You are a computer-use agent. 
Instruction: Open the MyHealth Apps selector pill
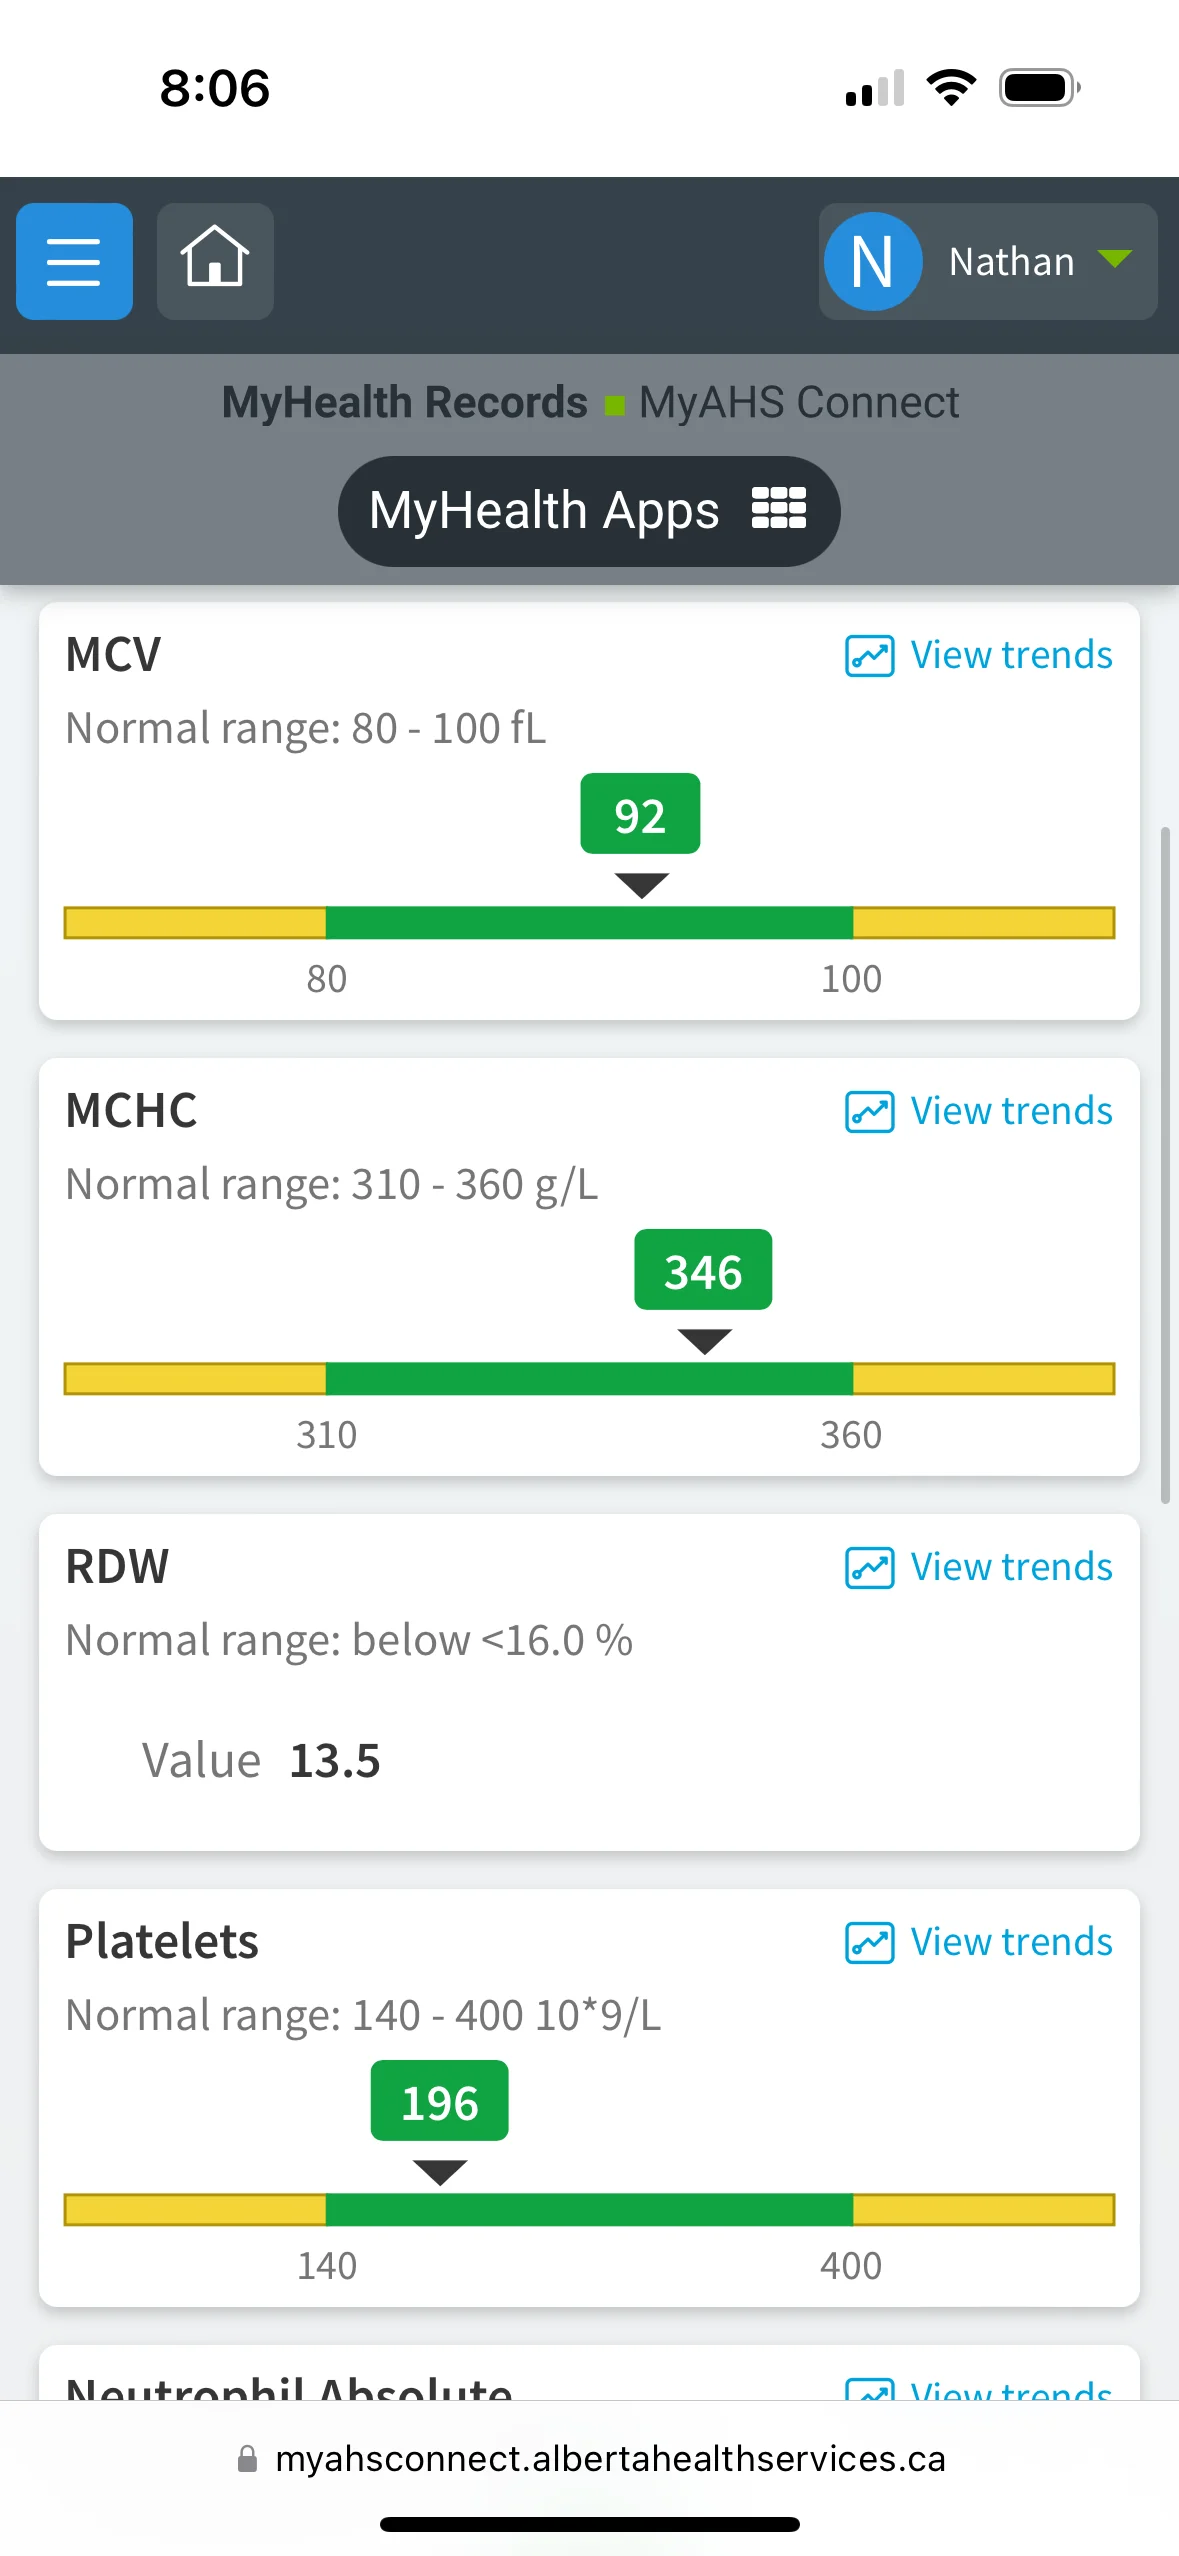[x=589, y=511]
